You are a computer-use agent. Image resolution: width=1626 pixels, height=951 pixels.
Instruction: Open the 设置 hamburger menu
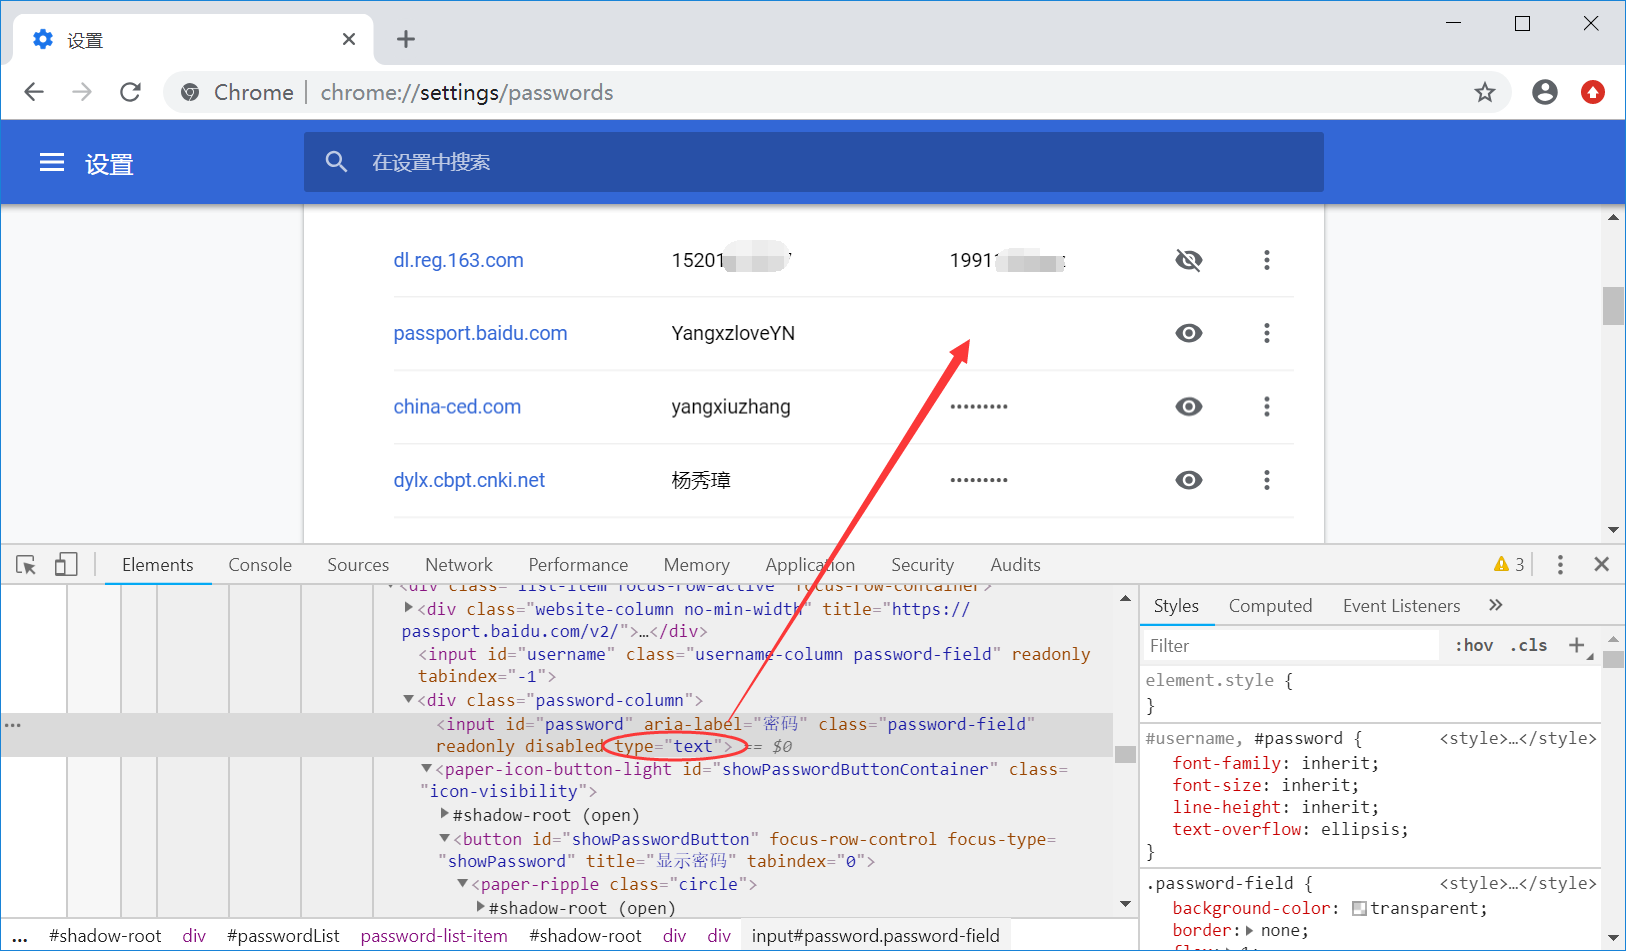52,162
